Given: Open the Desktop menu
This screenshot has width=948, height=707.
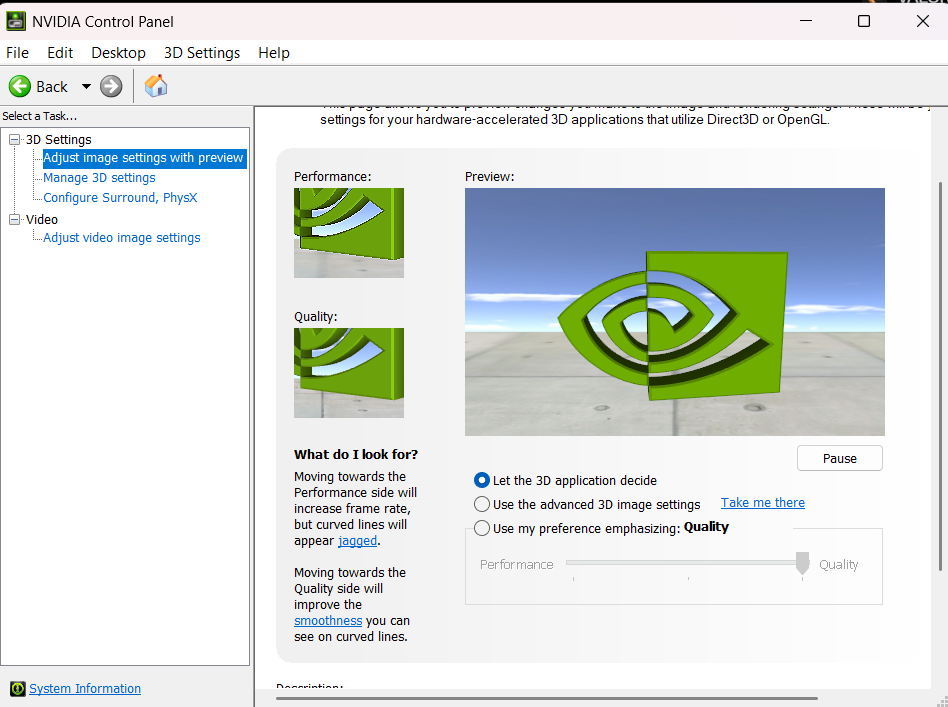Looking at the screenshot, I should [118, 53].
